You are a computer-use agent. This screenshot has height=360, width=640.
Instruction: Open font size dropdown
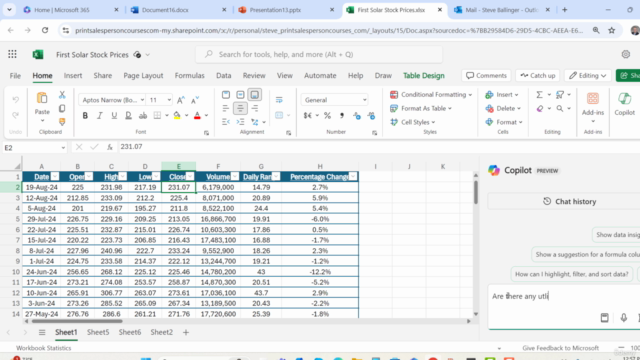[169, 100]
